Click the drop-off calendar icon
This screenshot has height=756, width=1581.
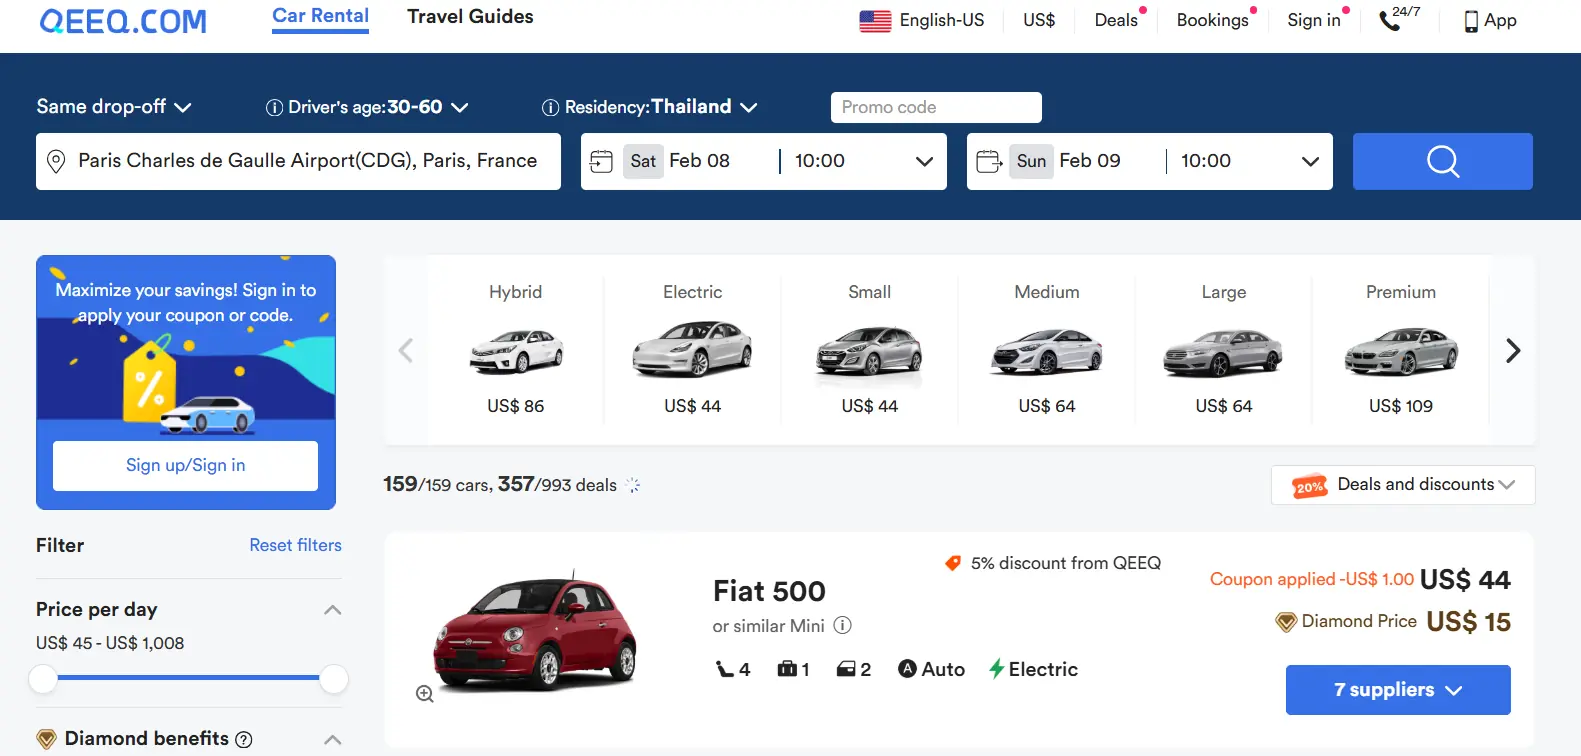click(989, 161)
